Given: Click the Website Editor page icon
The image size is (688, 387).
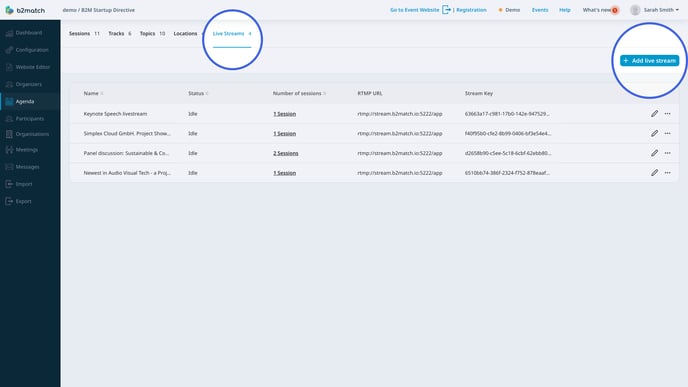Looking at the screenshot, I should point(9,67).
